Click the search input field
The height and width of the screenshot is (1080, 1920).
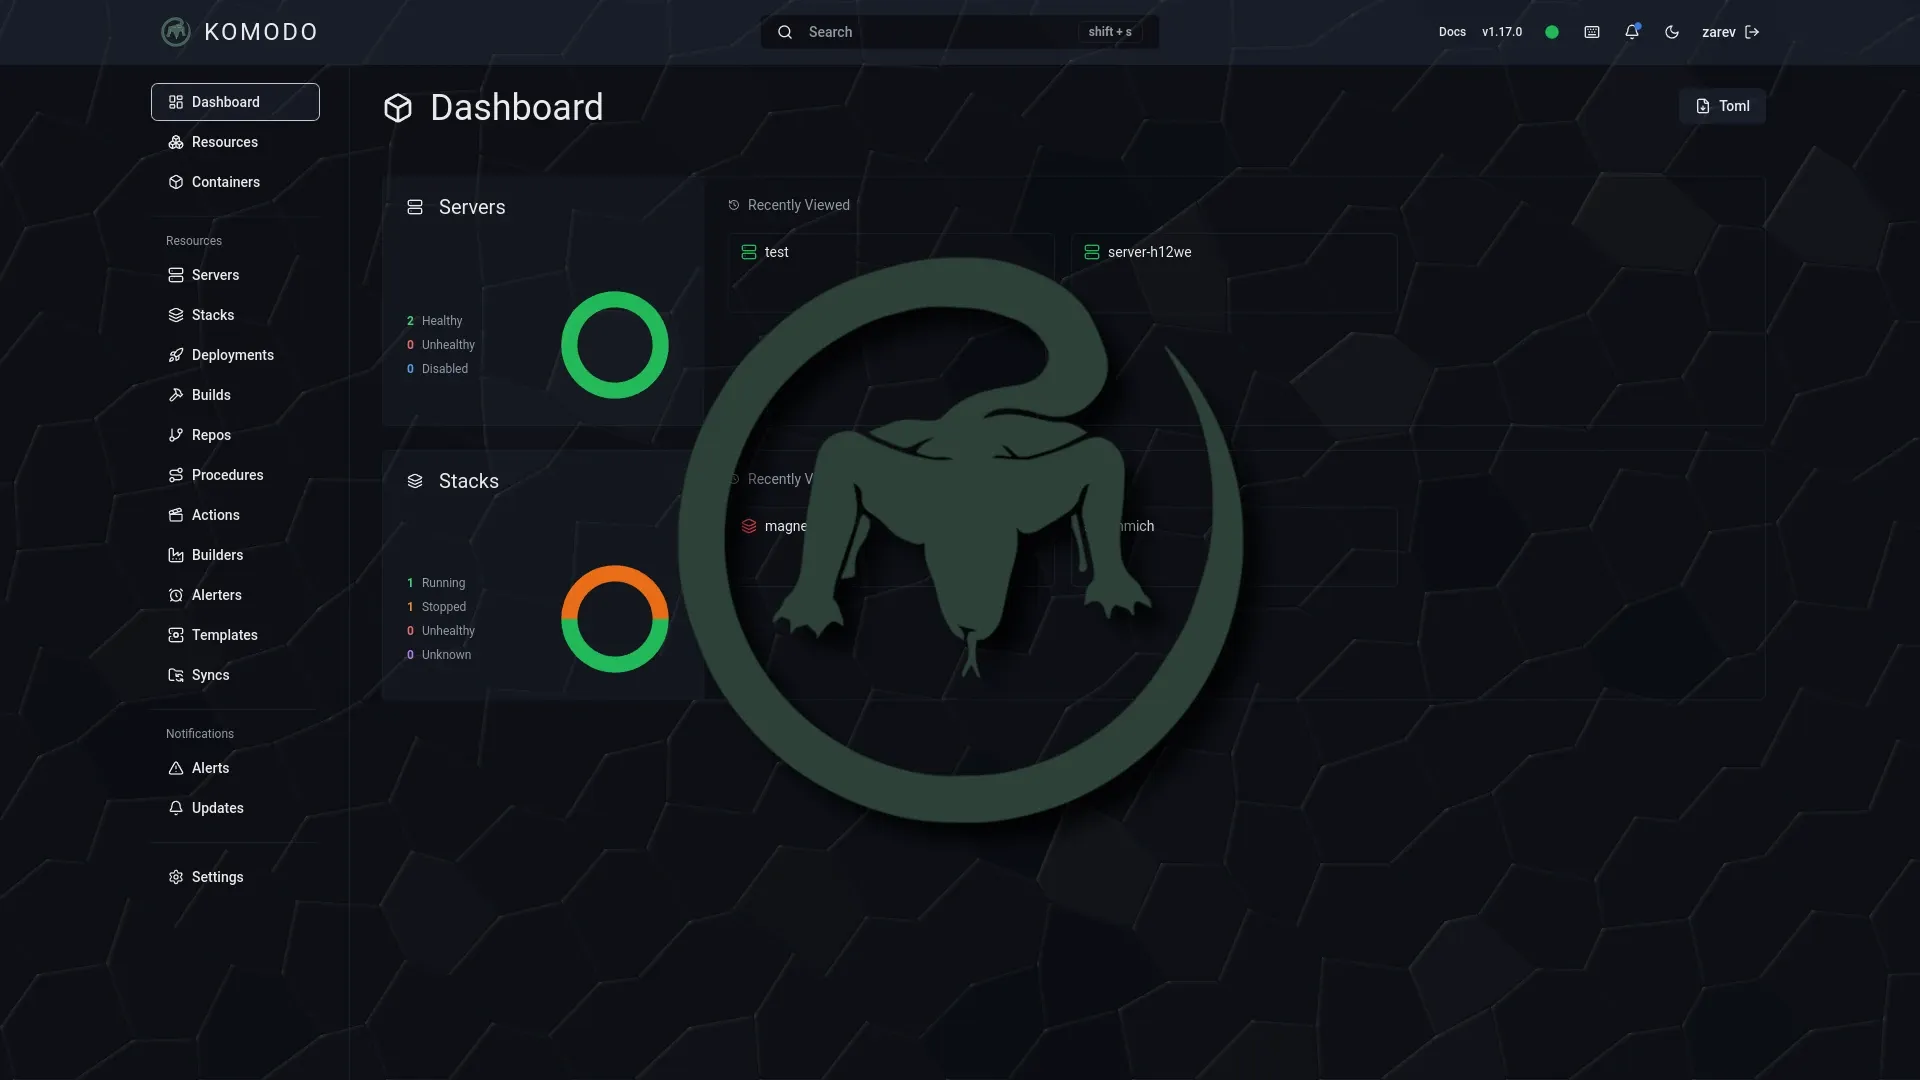tap(930, 32)
